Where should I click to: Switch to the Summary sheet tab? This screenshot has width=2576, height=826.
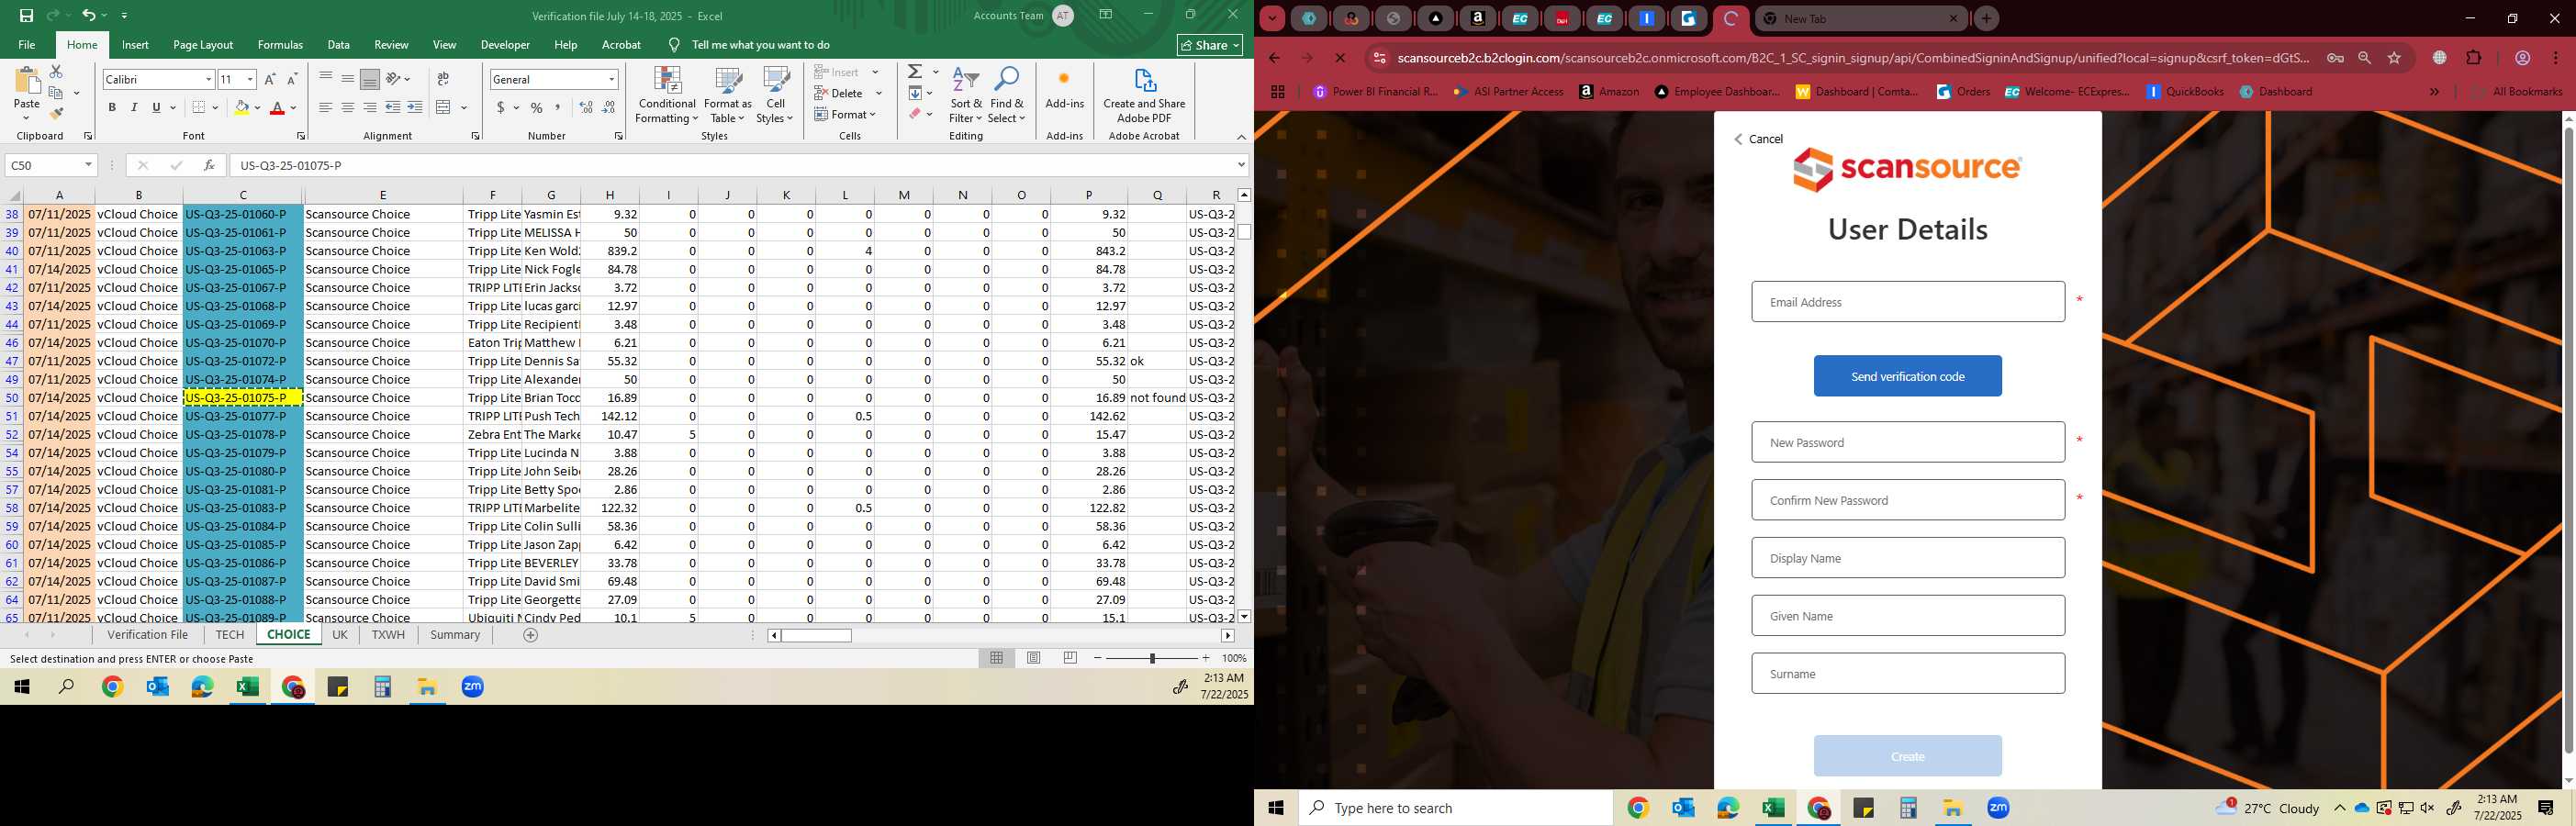[x=455, y=635]
